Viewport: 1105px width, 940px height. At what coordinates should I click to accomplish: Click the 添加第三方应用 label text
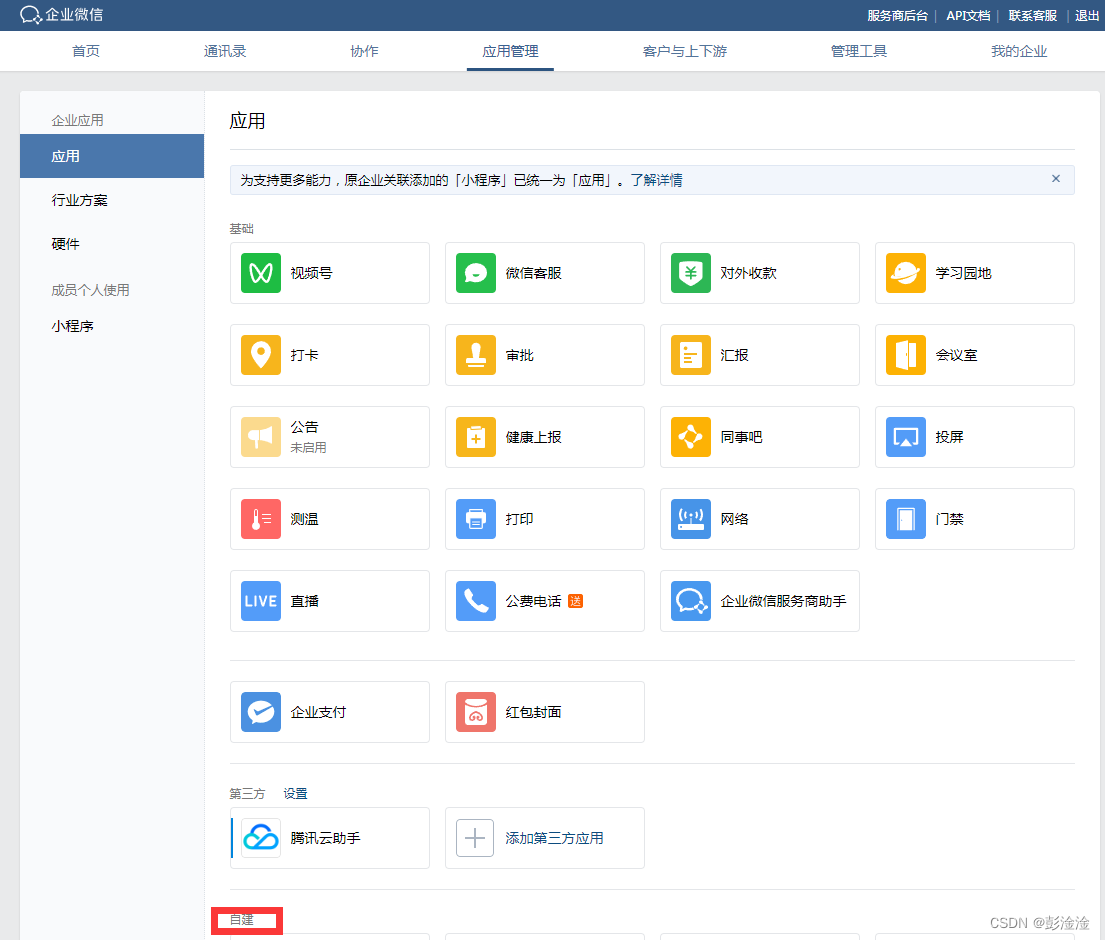pos(555,839)
